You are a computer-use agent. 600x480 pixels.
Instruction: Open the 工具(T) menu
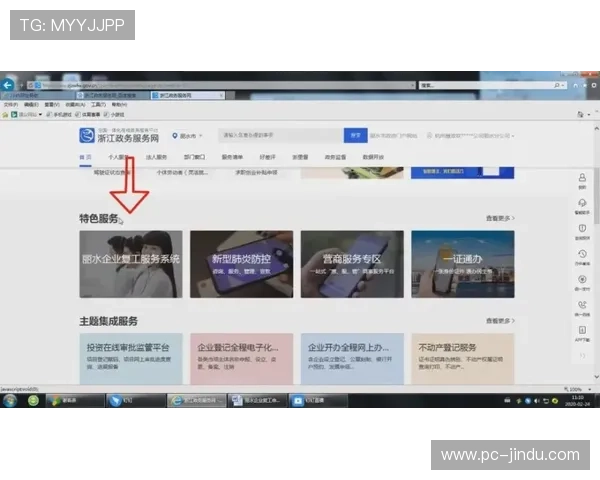[98, 104]
